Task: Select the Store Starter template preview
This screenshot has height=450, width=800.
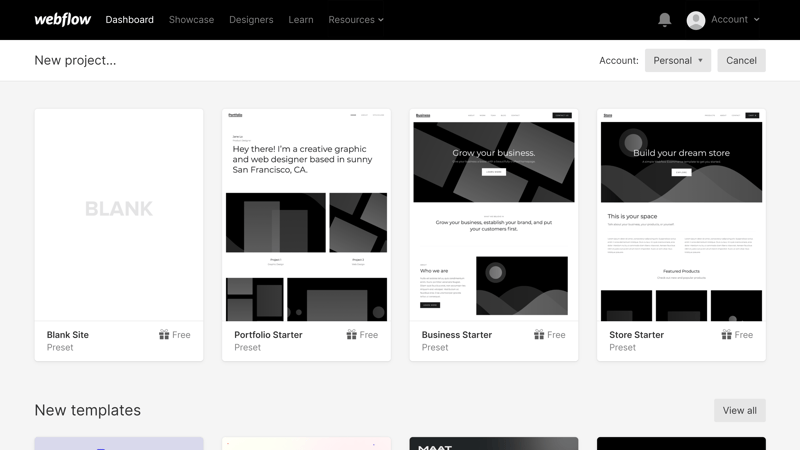Action: [x=681, y=214]
